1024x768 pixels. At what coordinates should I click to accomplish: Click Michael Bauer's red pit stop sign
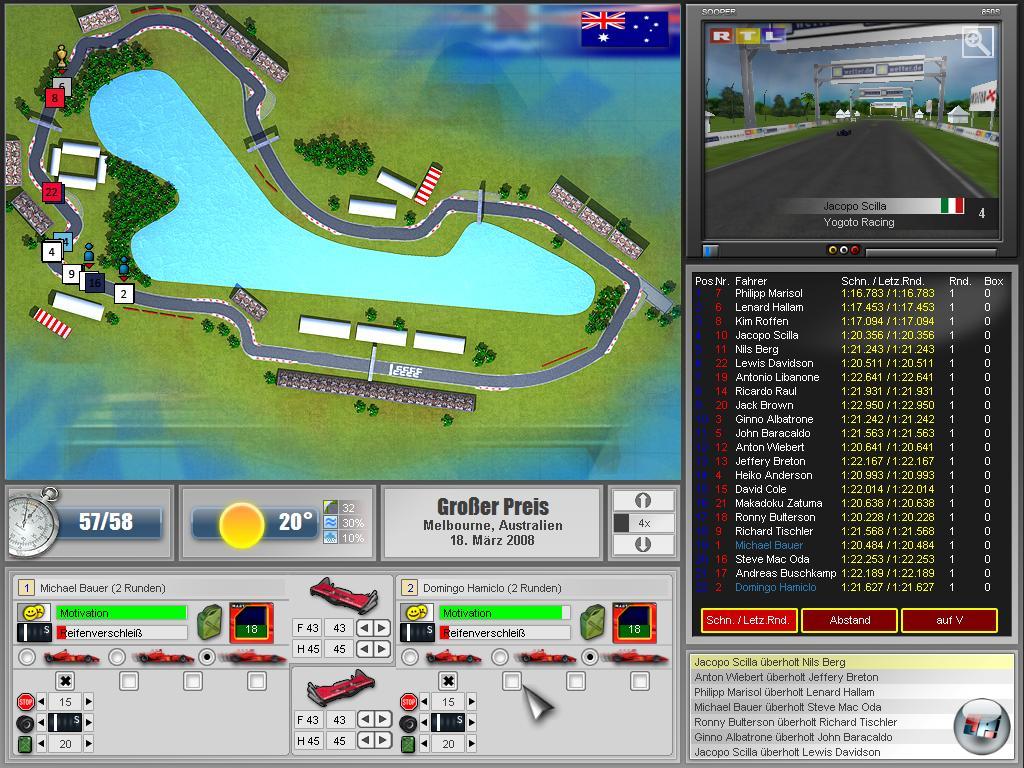click(x=26, y=702)
